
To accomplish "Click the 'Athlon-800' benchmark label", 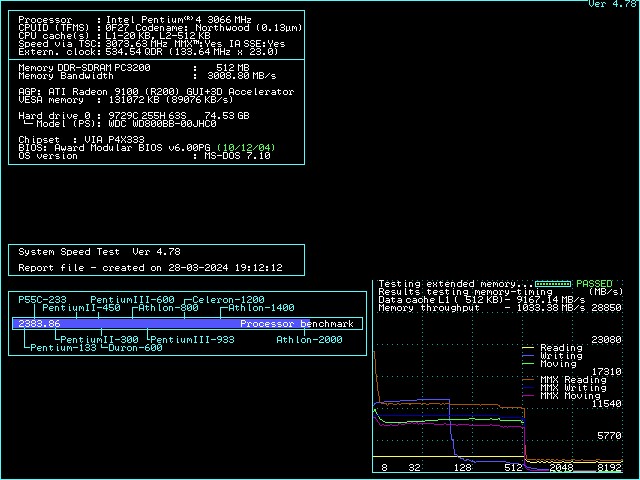I will (168, 308).
